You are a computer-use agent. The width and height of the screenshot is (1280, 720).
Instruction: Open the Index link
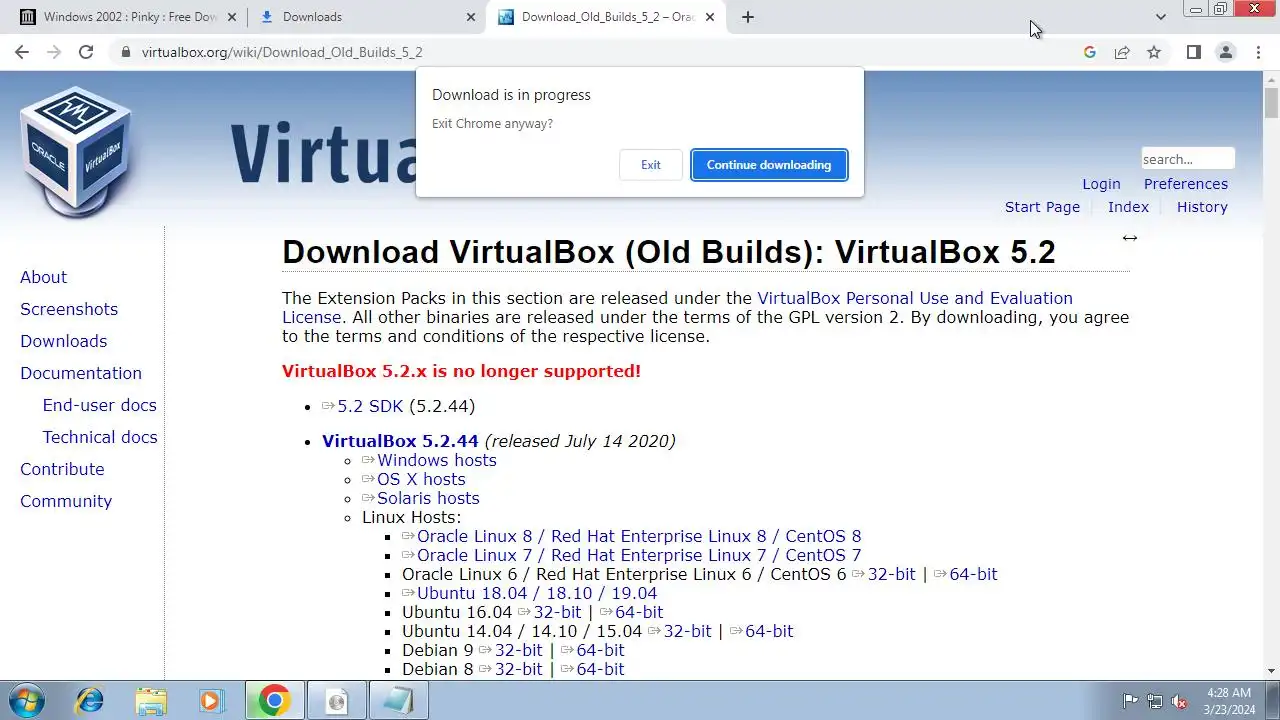(x=1128, y=207)
